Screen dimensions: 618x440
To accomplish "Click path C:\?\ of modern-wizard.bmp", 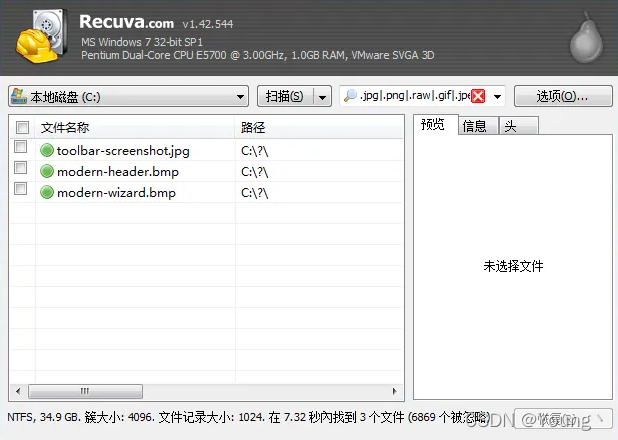I will (x=255, y=192).
